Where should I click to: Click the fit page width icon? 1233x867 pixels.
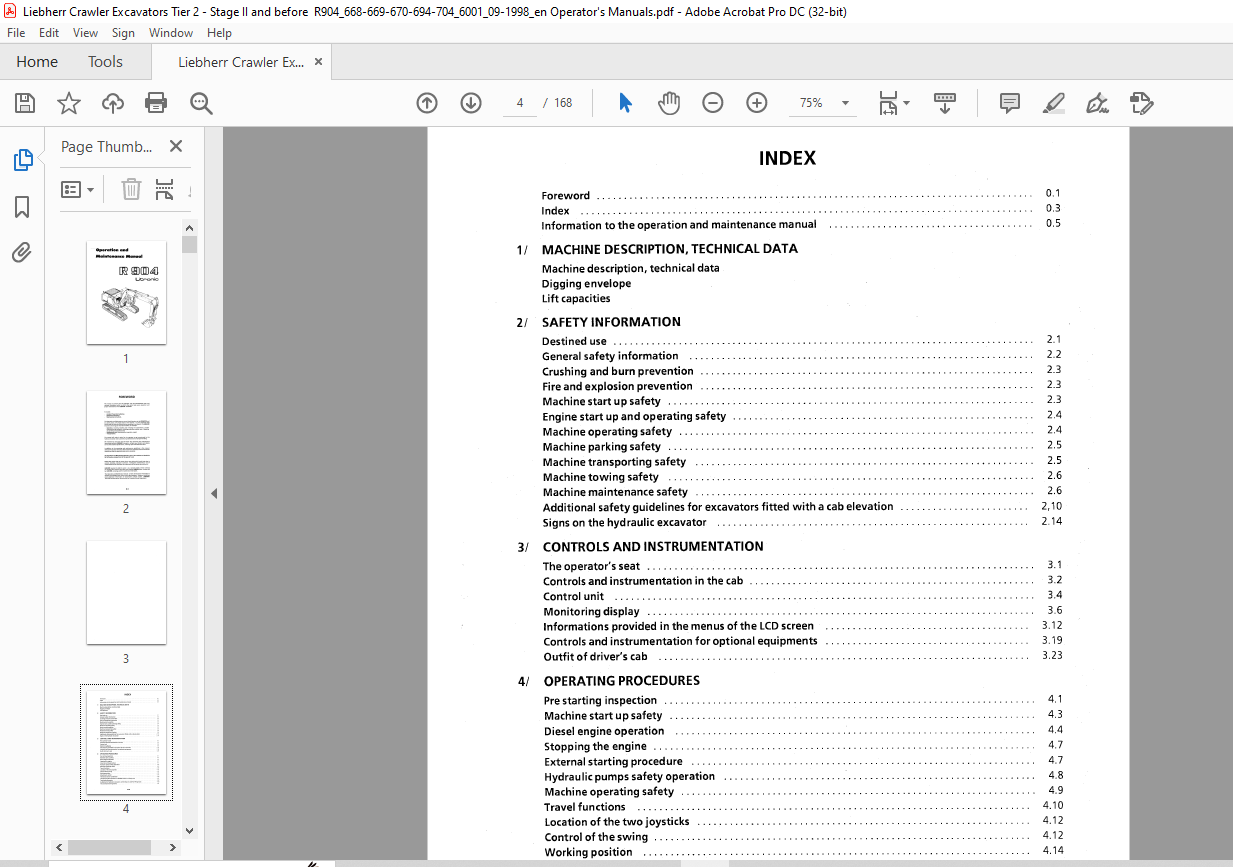pyautogui.click(x=888, y=102)
